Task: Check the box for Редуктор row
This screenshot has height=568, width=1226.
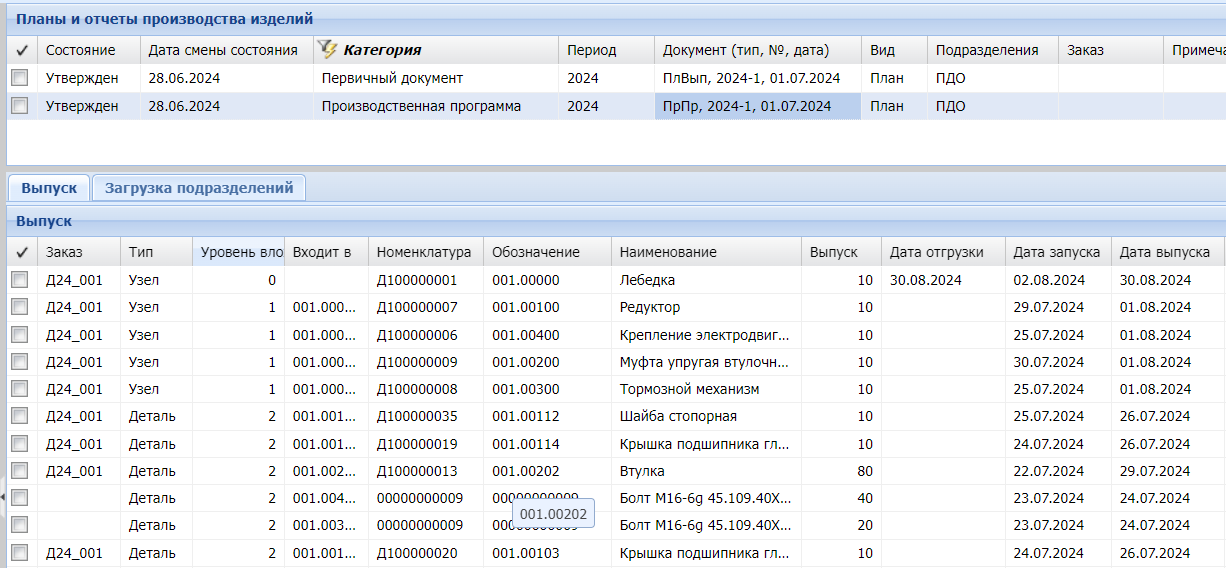Action: point(20,307)
